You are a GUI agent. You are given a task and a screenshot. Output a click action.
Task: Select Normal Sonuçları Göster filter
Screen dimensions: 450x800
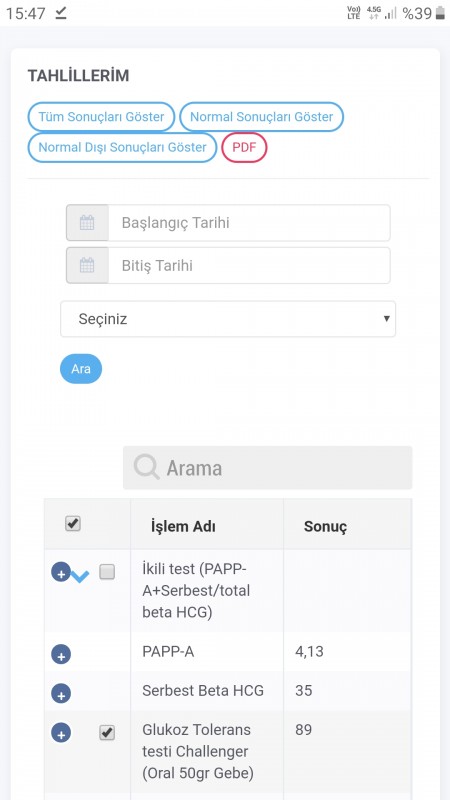click(262, 117)
